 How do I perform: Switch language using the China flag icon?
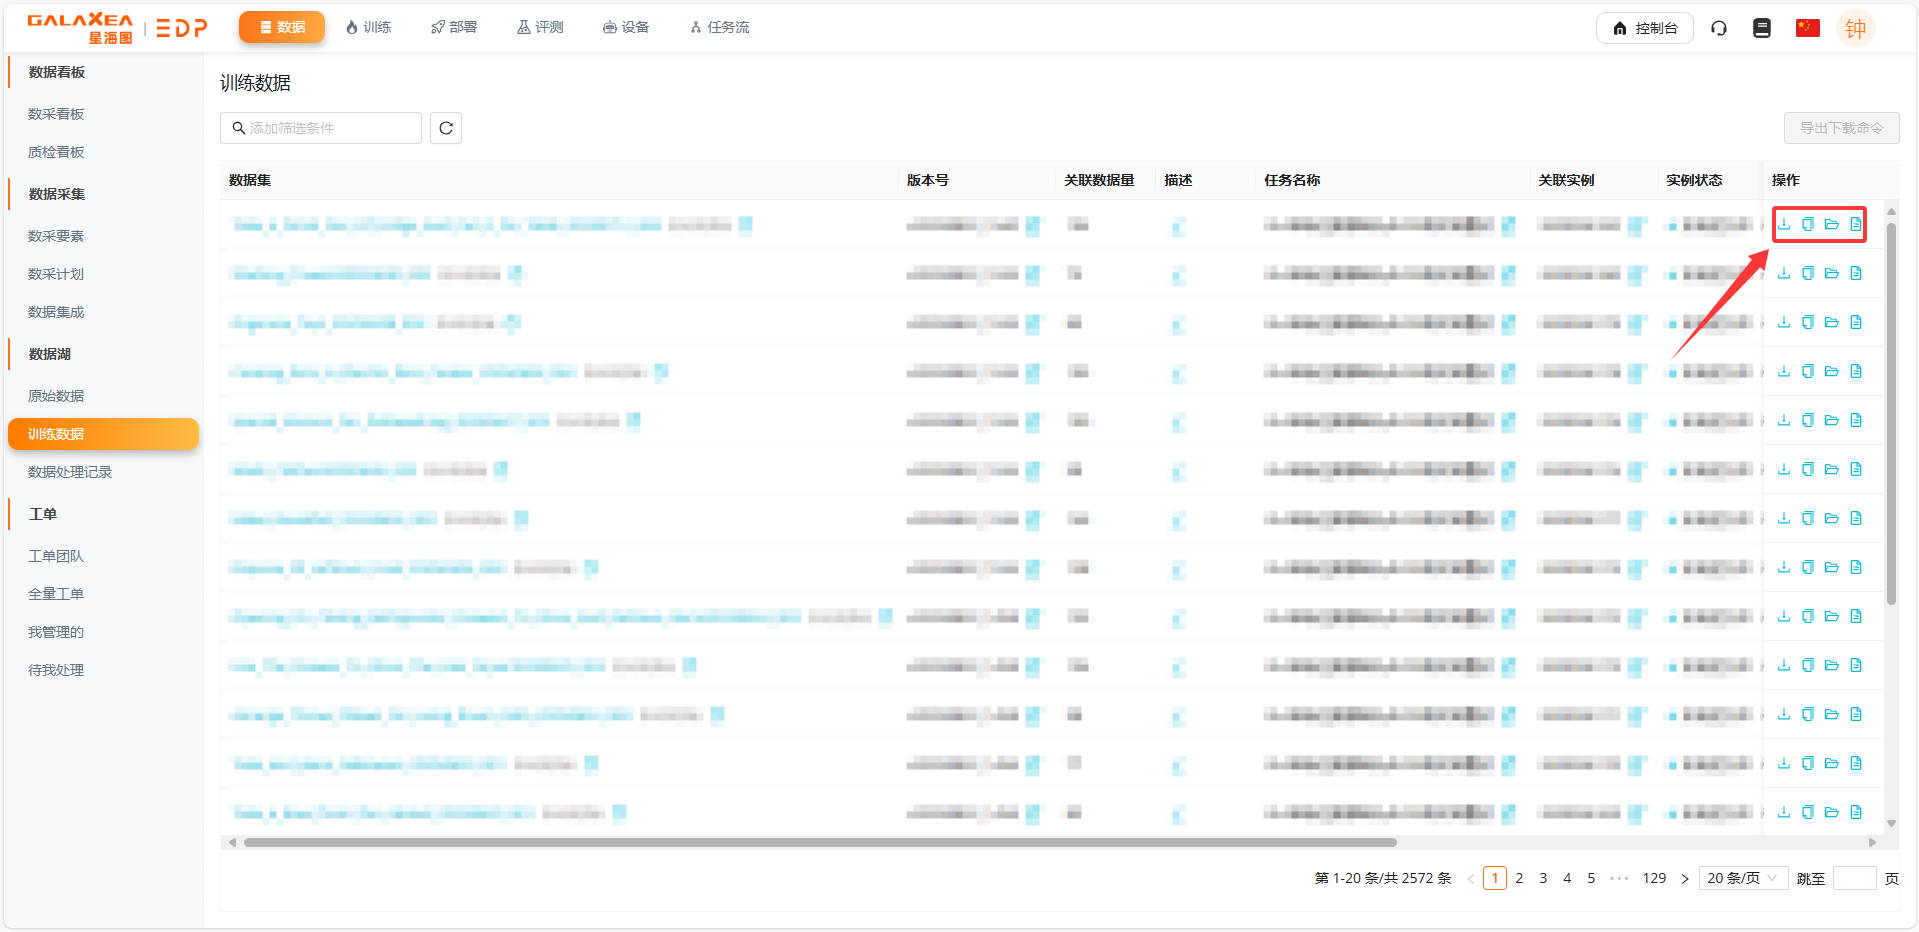tap(1807, 28)
